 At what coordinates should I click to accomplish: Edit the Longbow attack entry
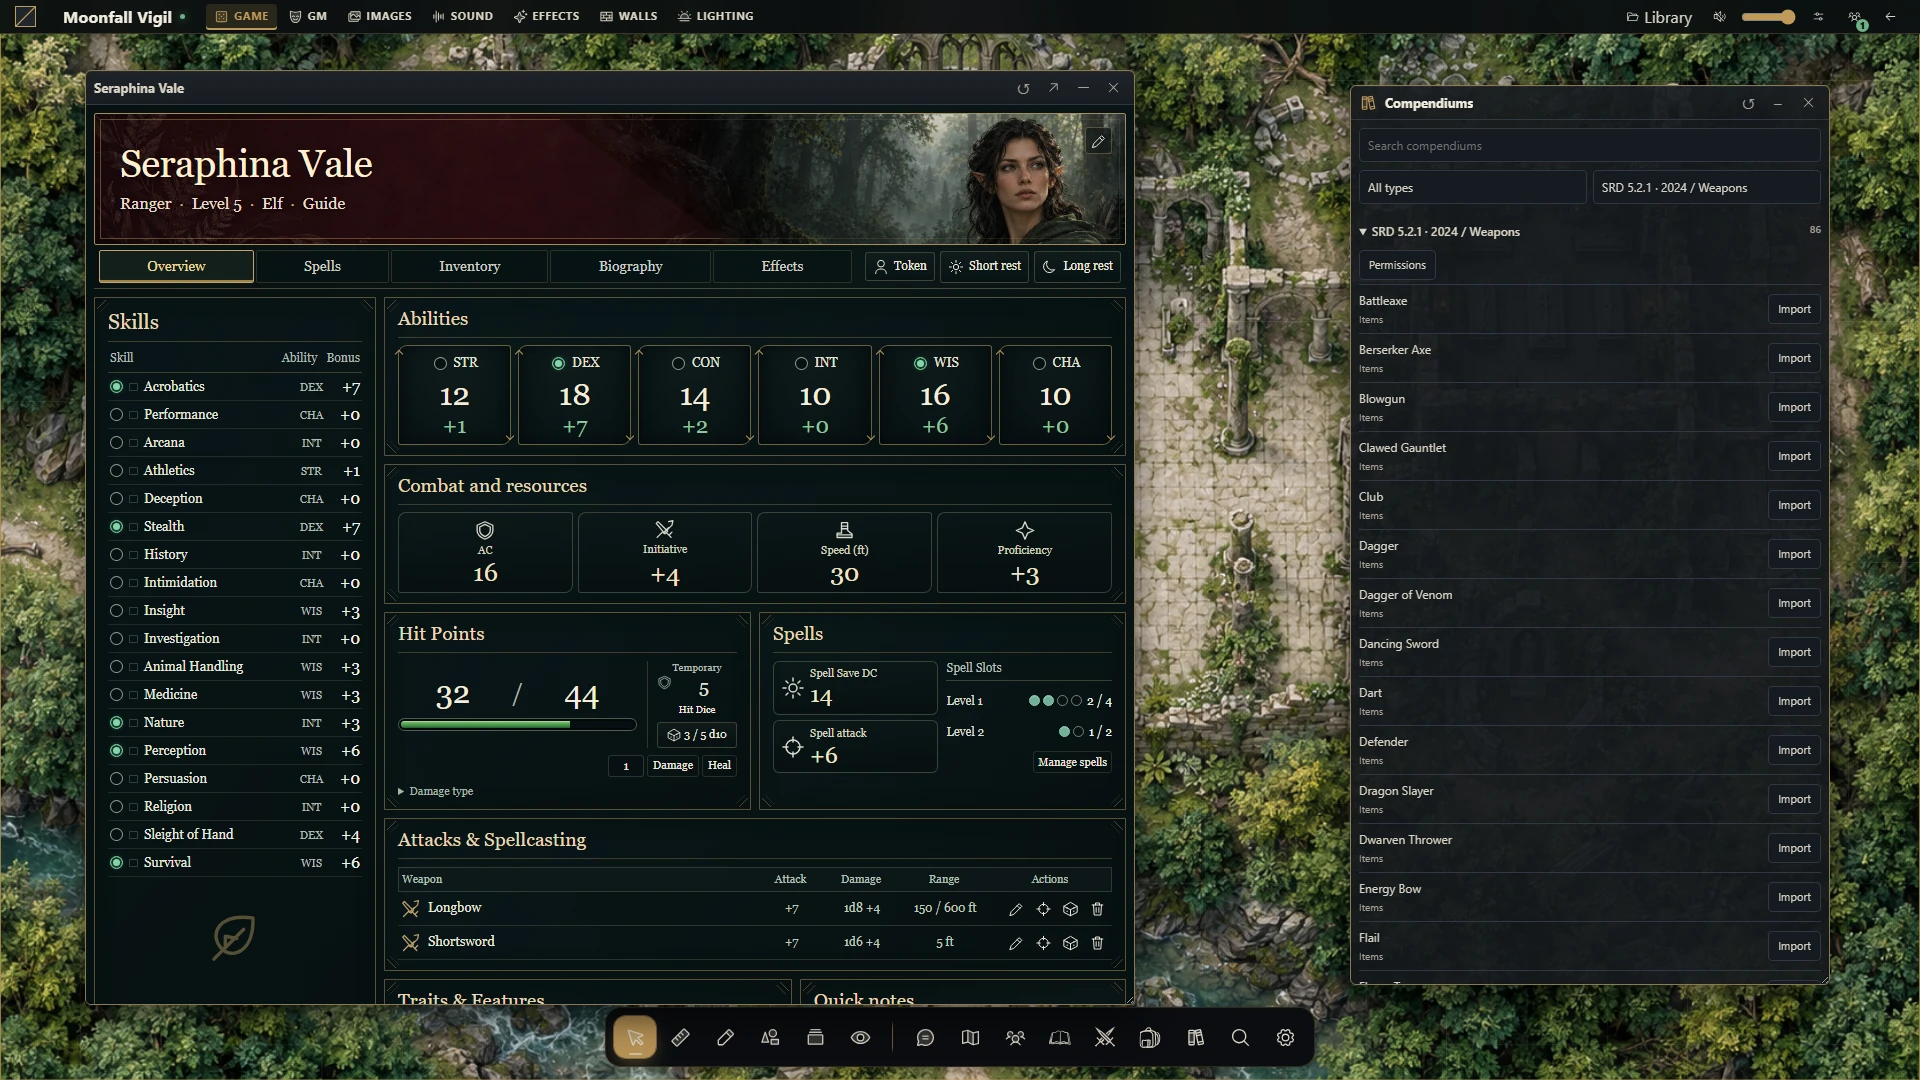tap(1015, 909)
